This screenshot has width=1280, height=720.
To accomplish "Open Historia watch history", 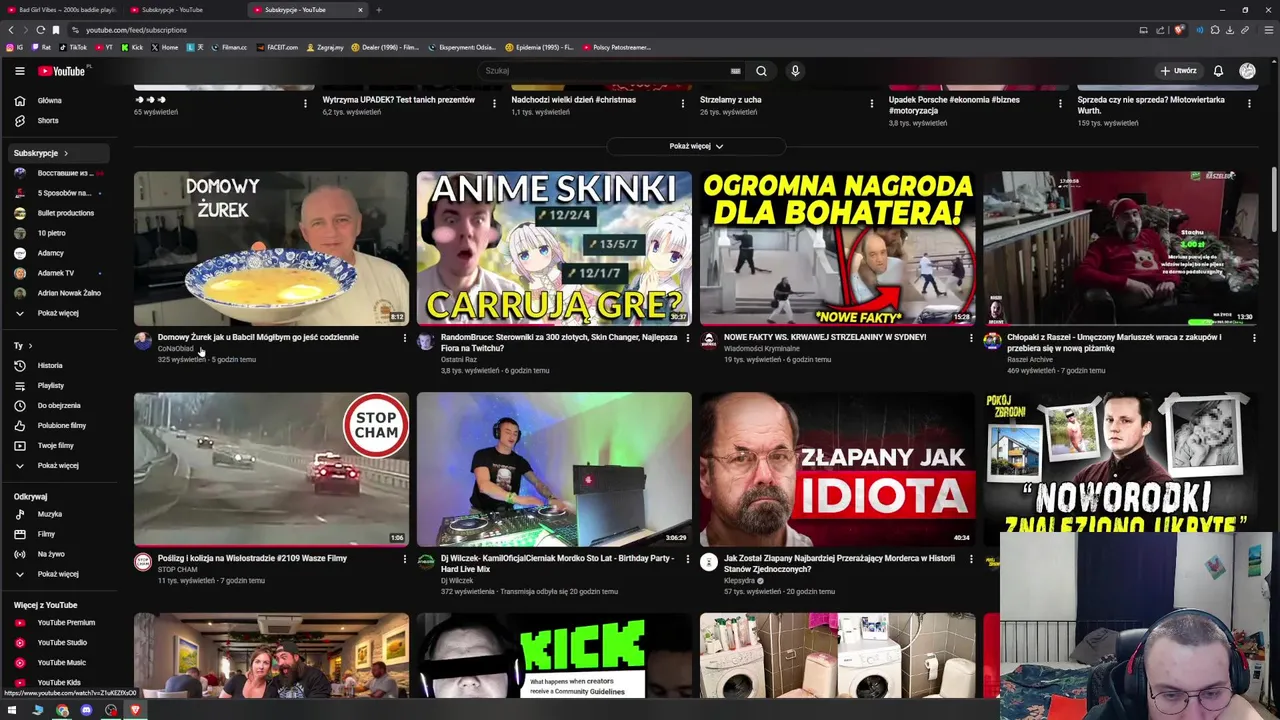I will (60, 365).
